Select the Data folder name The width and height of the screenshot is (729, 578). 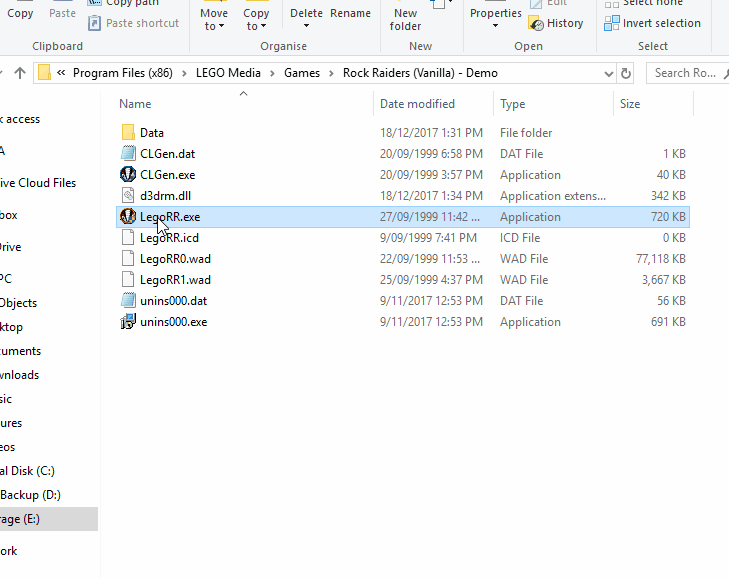(152, 133)
